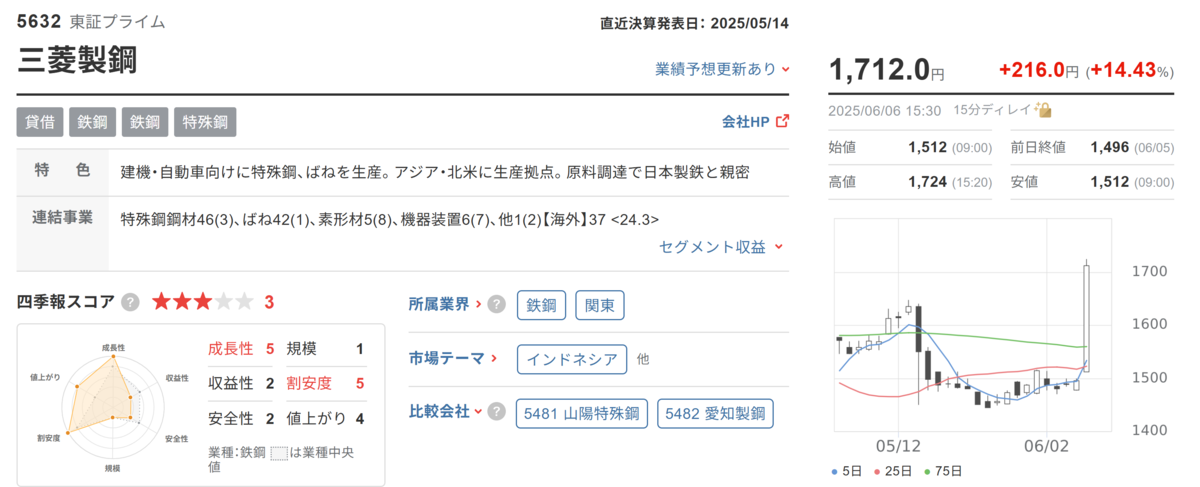
Task: Click the help icon beside 比較会社
Action: pyautogui.click(x=496, y=412)
